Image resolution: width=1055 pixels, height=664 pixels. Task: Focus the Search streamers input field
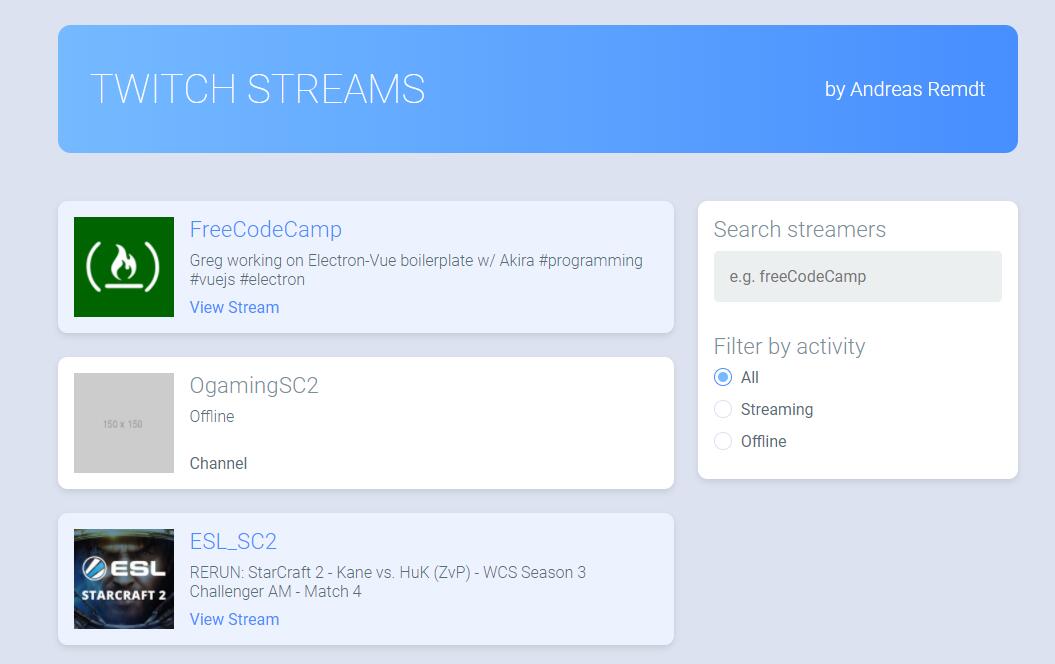pos(857,276)
